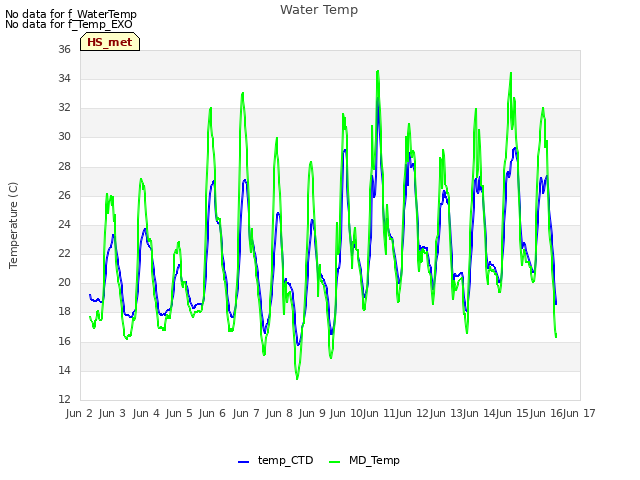
Task: Click the Jun 12 x-axis label
Action: point(412,413)
